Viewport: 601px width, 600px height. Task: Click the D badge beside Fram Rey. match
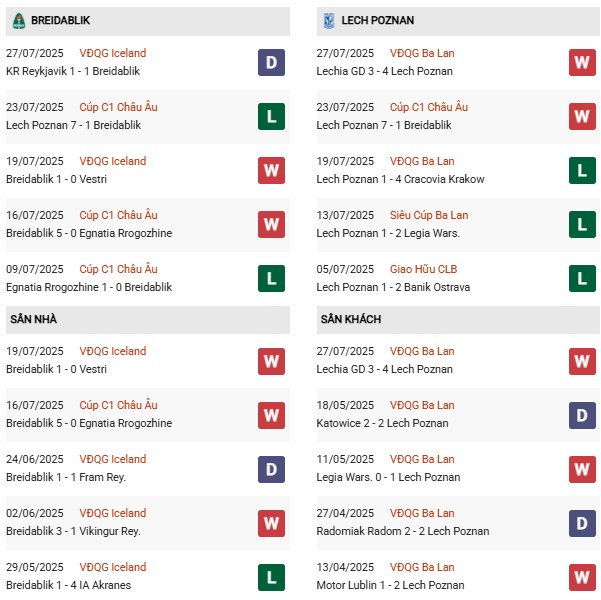[270, 468]
